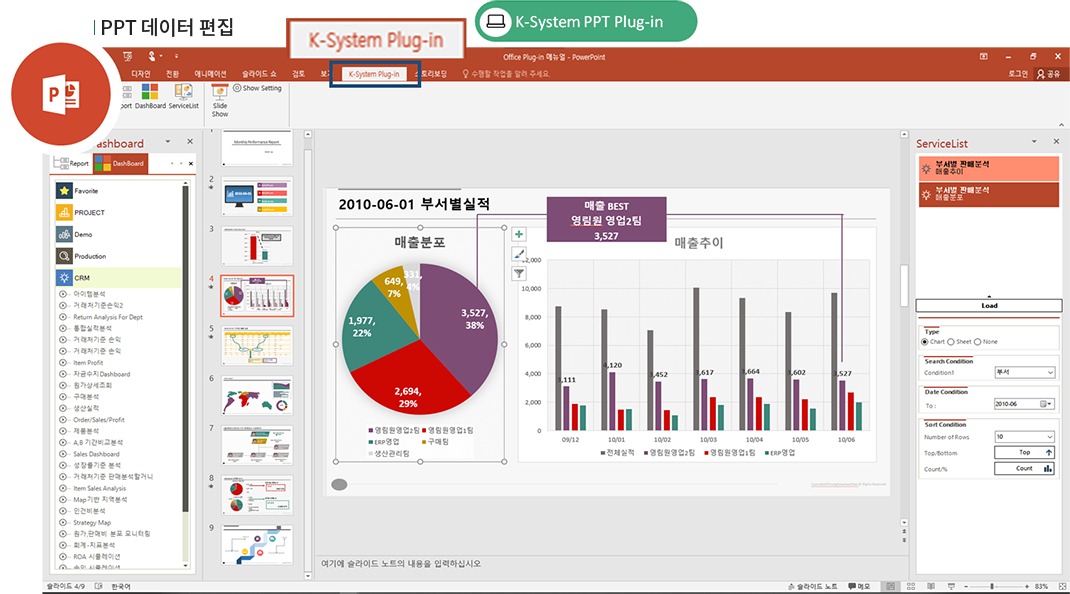Select 부서별 판매분석 매출분포 service item
Image resolution: width=1070 pixels, height=594 pixels.
989,194
